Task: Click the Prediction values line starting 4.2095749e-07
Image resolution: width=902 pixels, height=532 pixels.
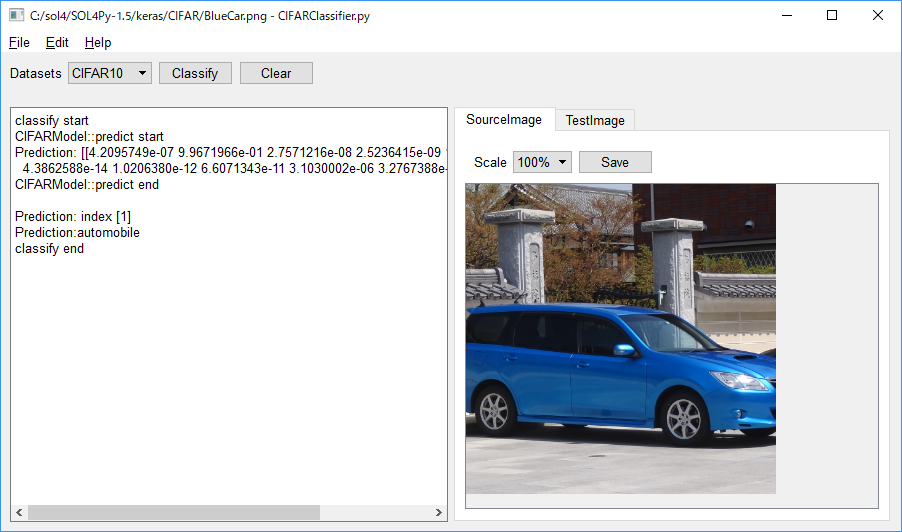Action: [x=231, y=152]
